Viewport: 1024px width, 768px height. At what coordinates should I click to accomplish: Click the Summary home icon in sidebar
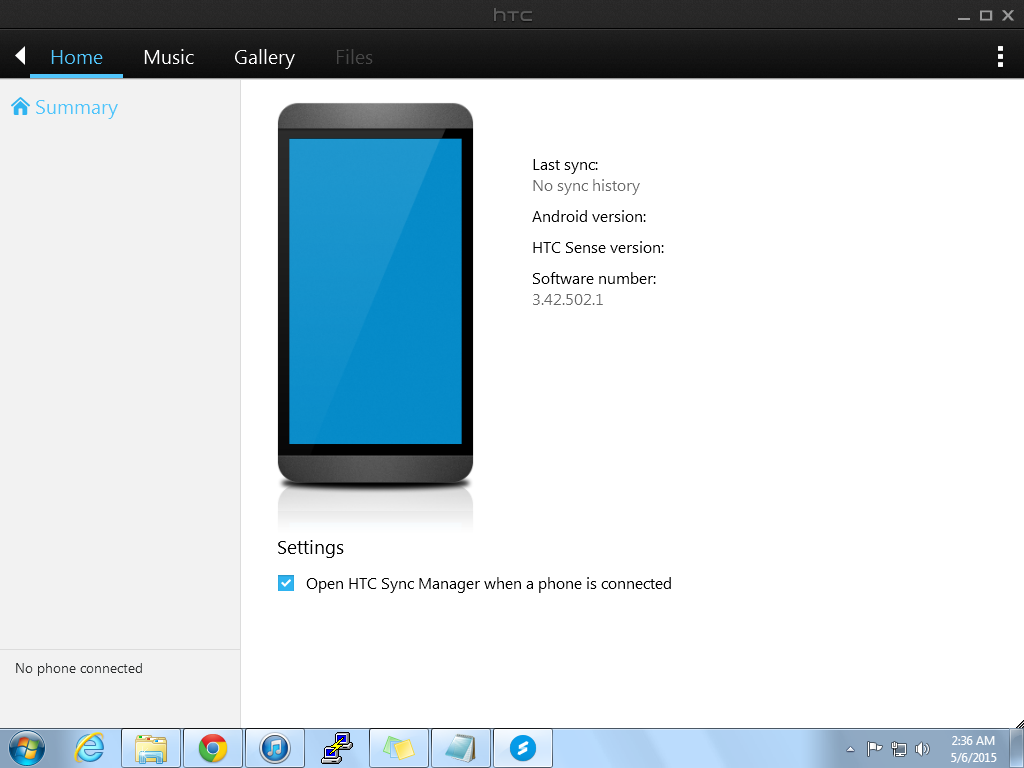coord(20,107)
